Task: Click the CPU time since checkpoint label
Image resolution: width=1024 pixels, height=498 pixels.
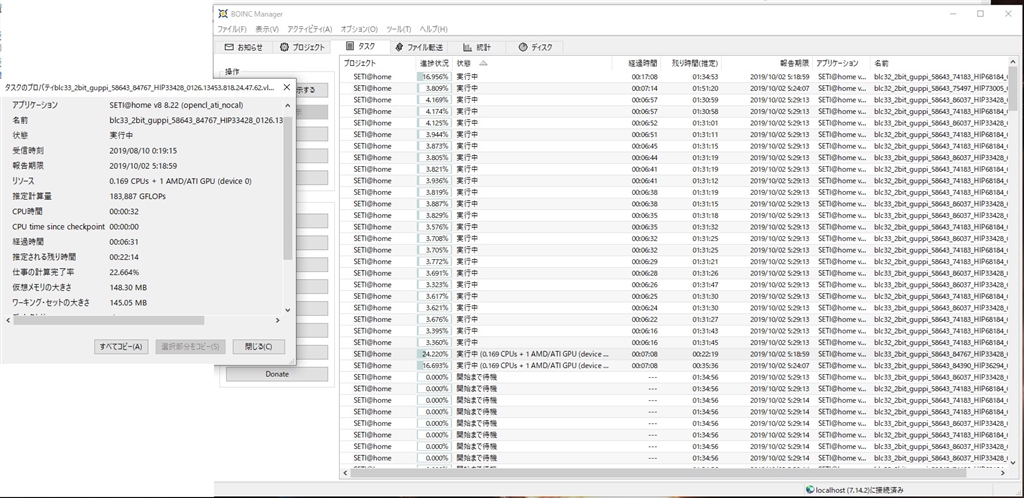Action: click(58, 226)
